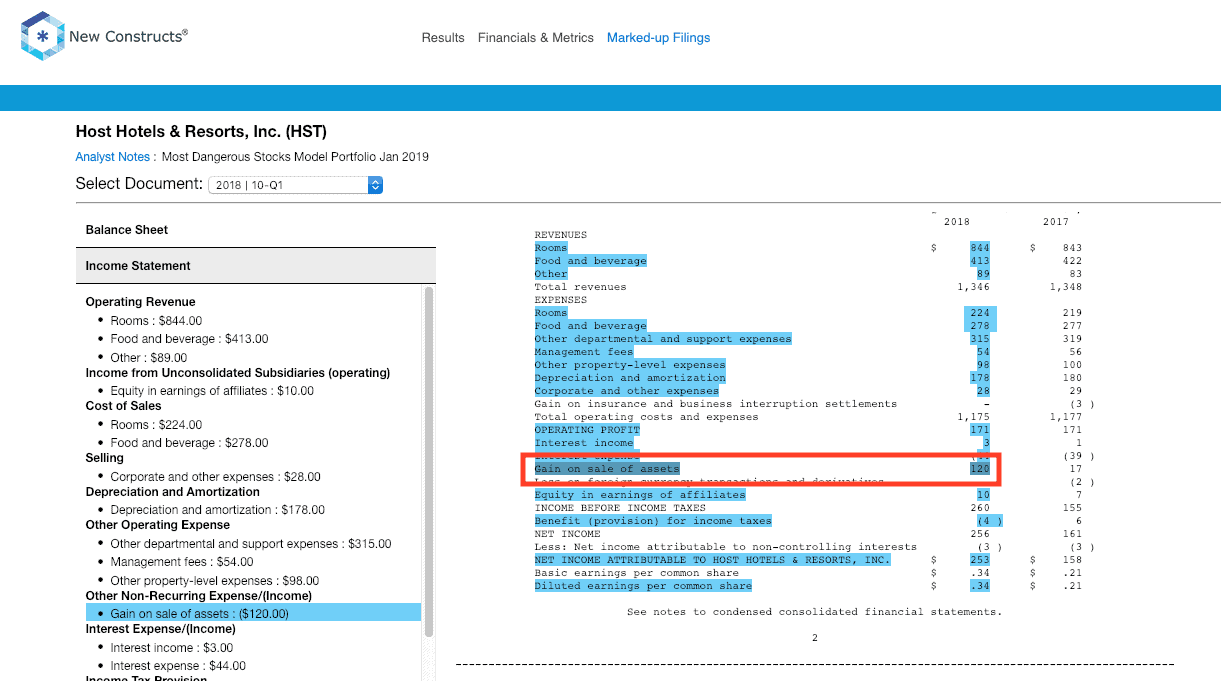Select Other property-level expenses : $98.00
This screenshot has height=681, width=1221.
(215, 581)
